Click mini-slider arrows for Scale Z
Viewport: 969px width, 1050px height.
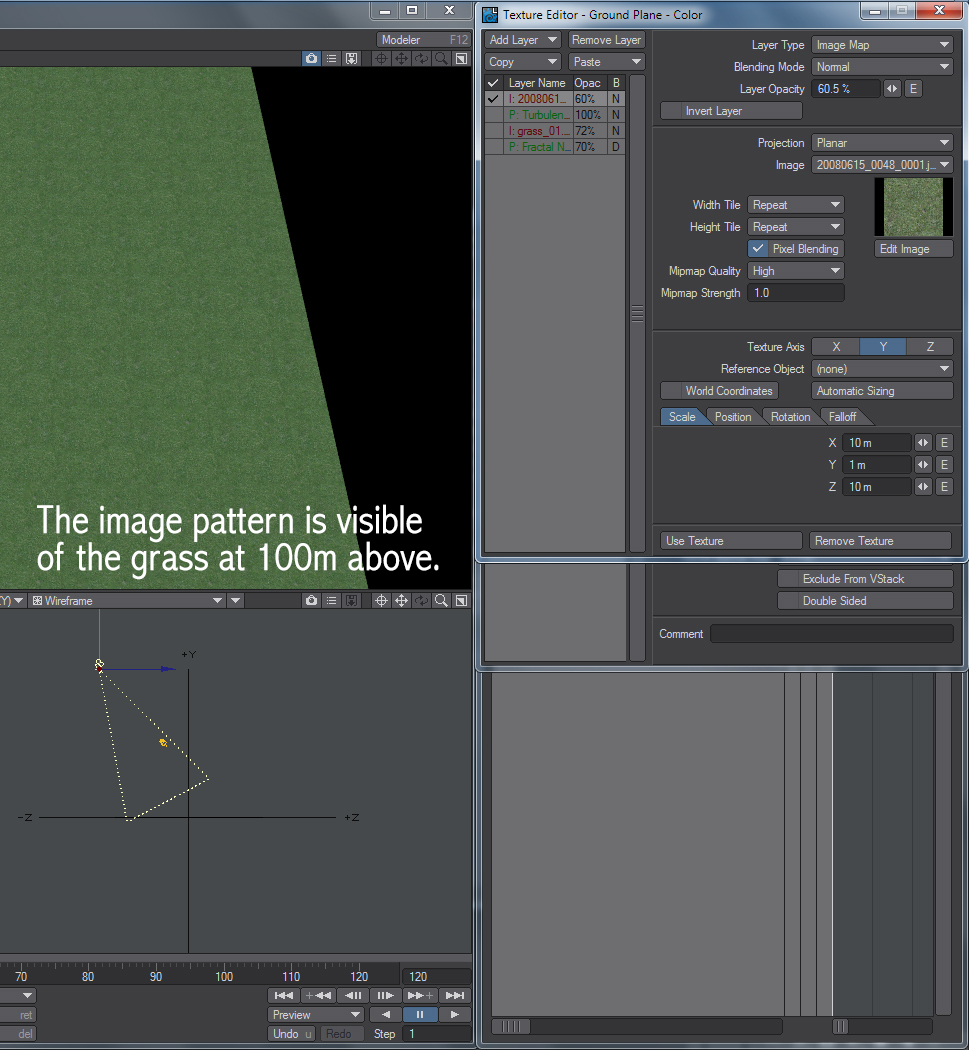[x=923, y=487]
